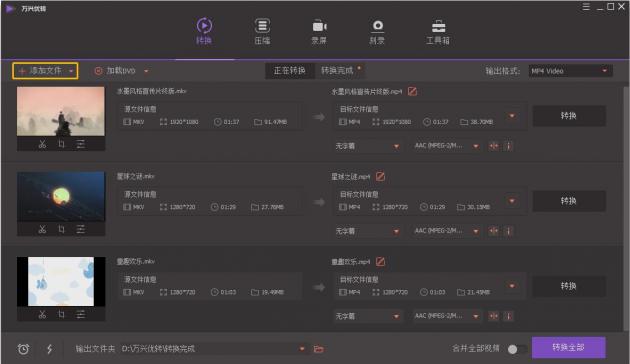
Task: Toggle the 合并全部视频 merge switch
Action: (517, 349)
